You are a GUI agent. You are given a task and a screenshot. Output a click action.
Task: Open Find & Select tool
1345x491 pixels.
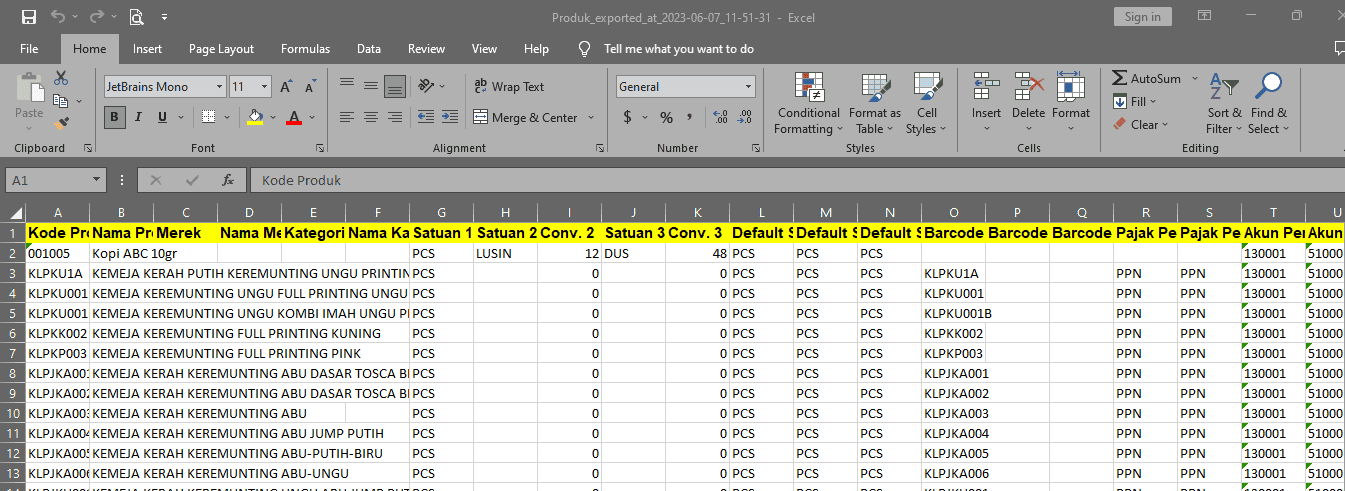[x=1268, y=103]
